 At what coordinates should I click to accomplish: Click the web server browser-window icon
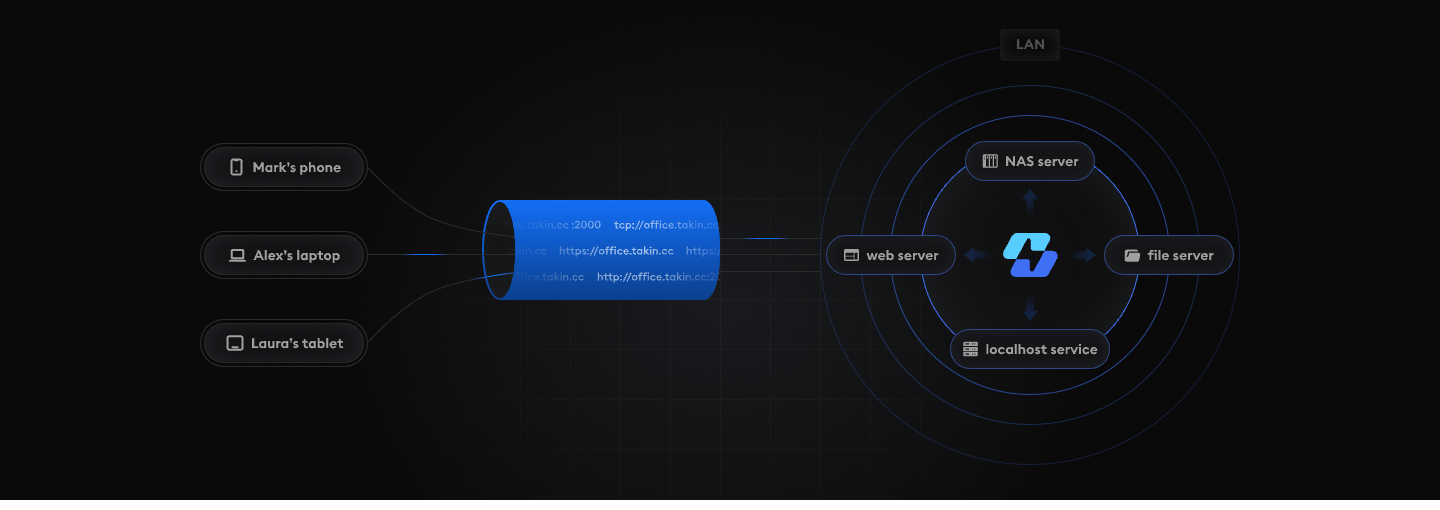click(x=852, y=255)
